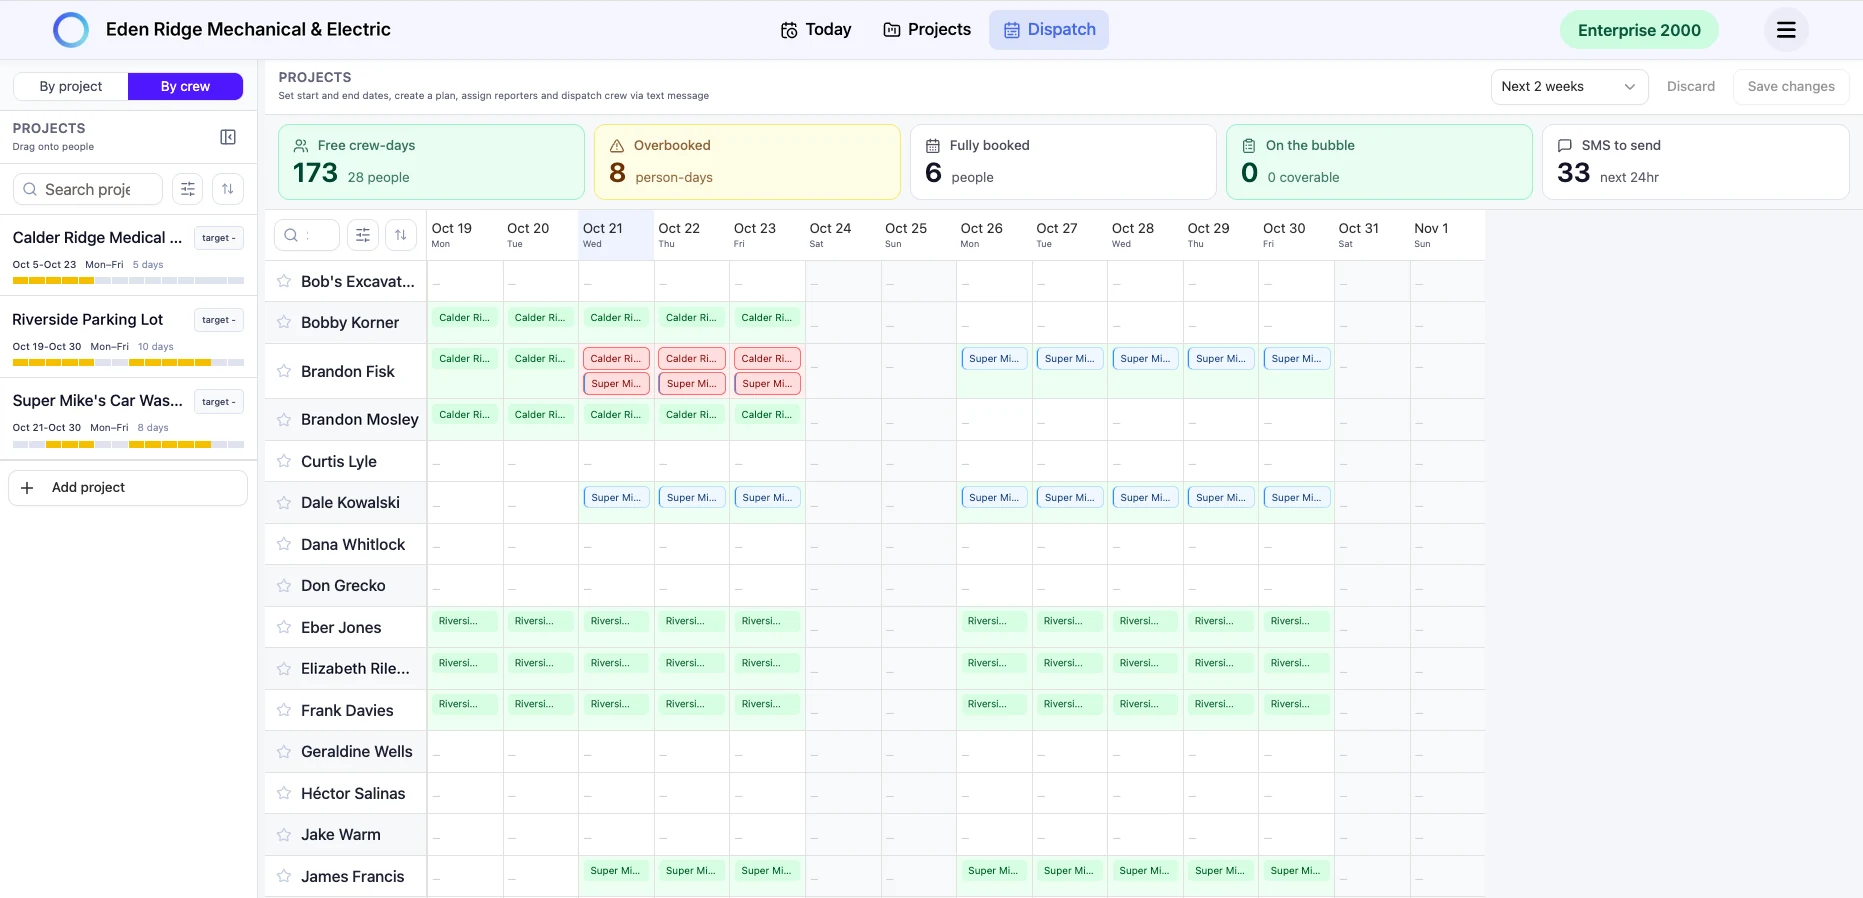
Task: Star Bobby Korner as favorite
Action: (284, 323)
